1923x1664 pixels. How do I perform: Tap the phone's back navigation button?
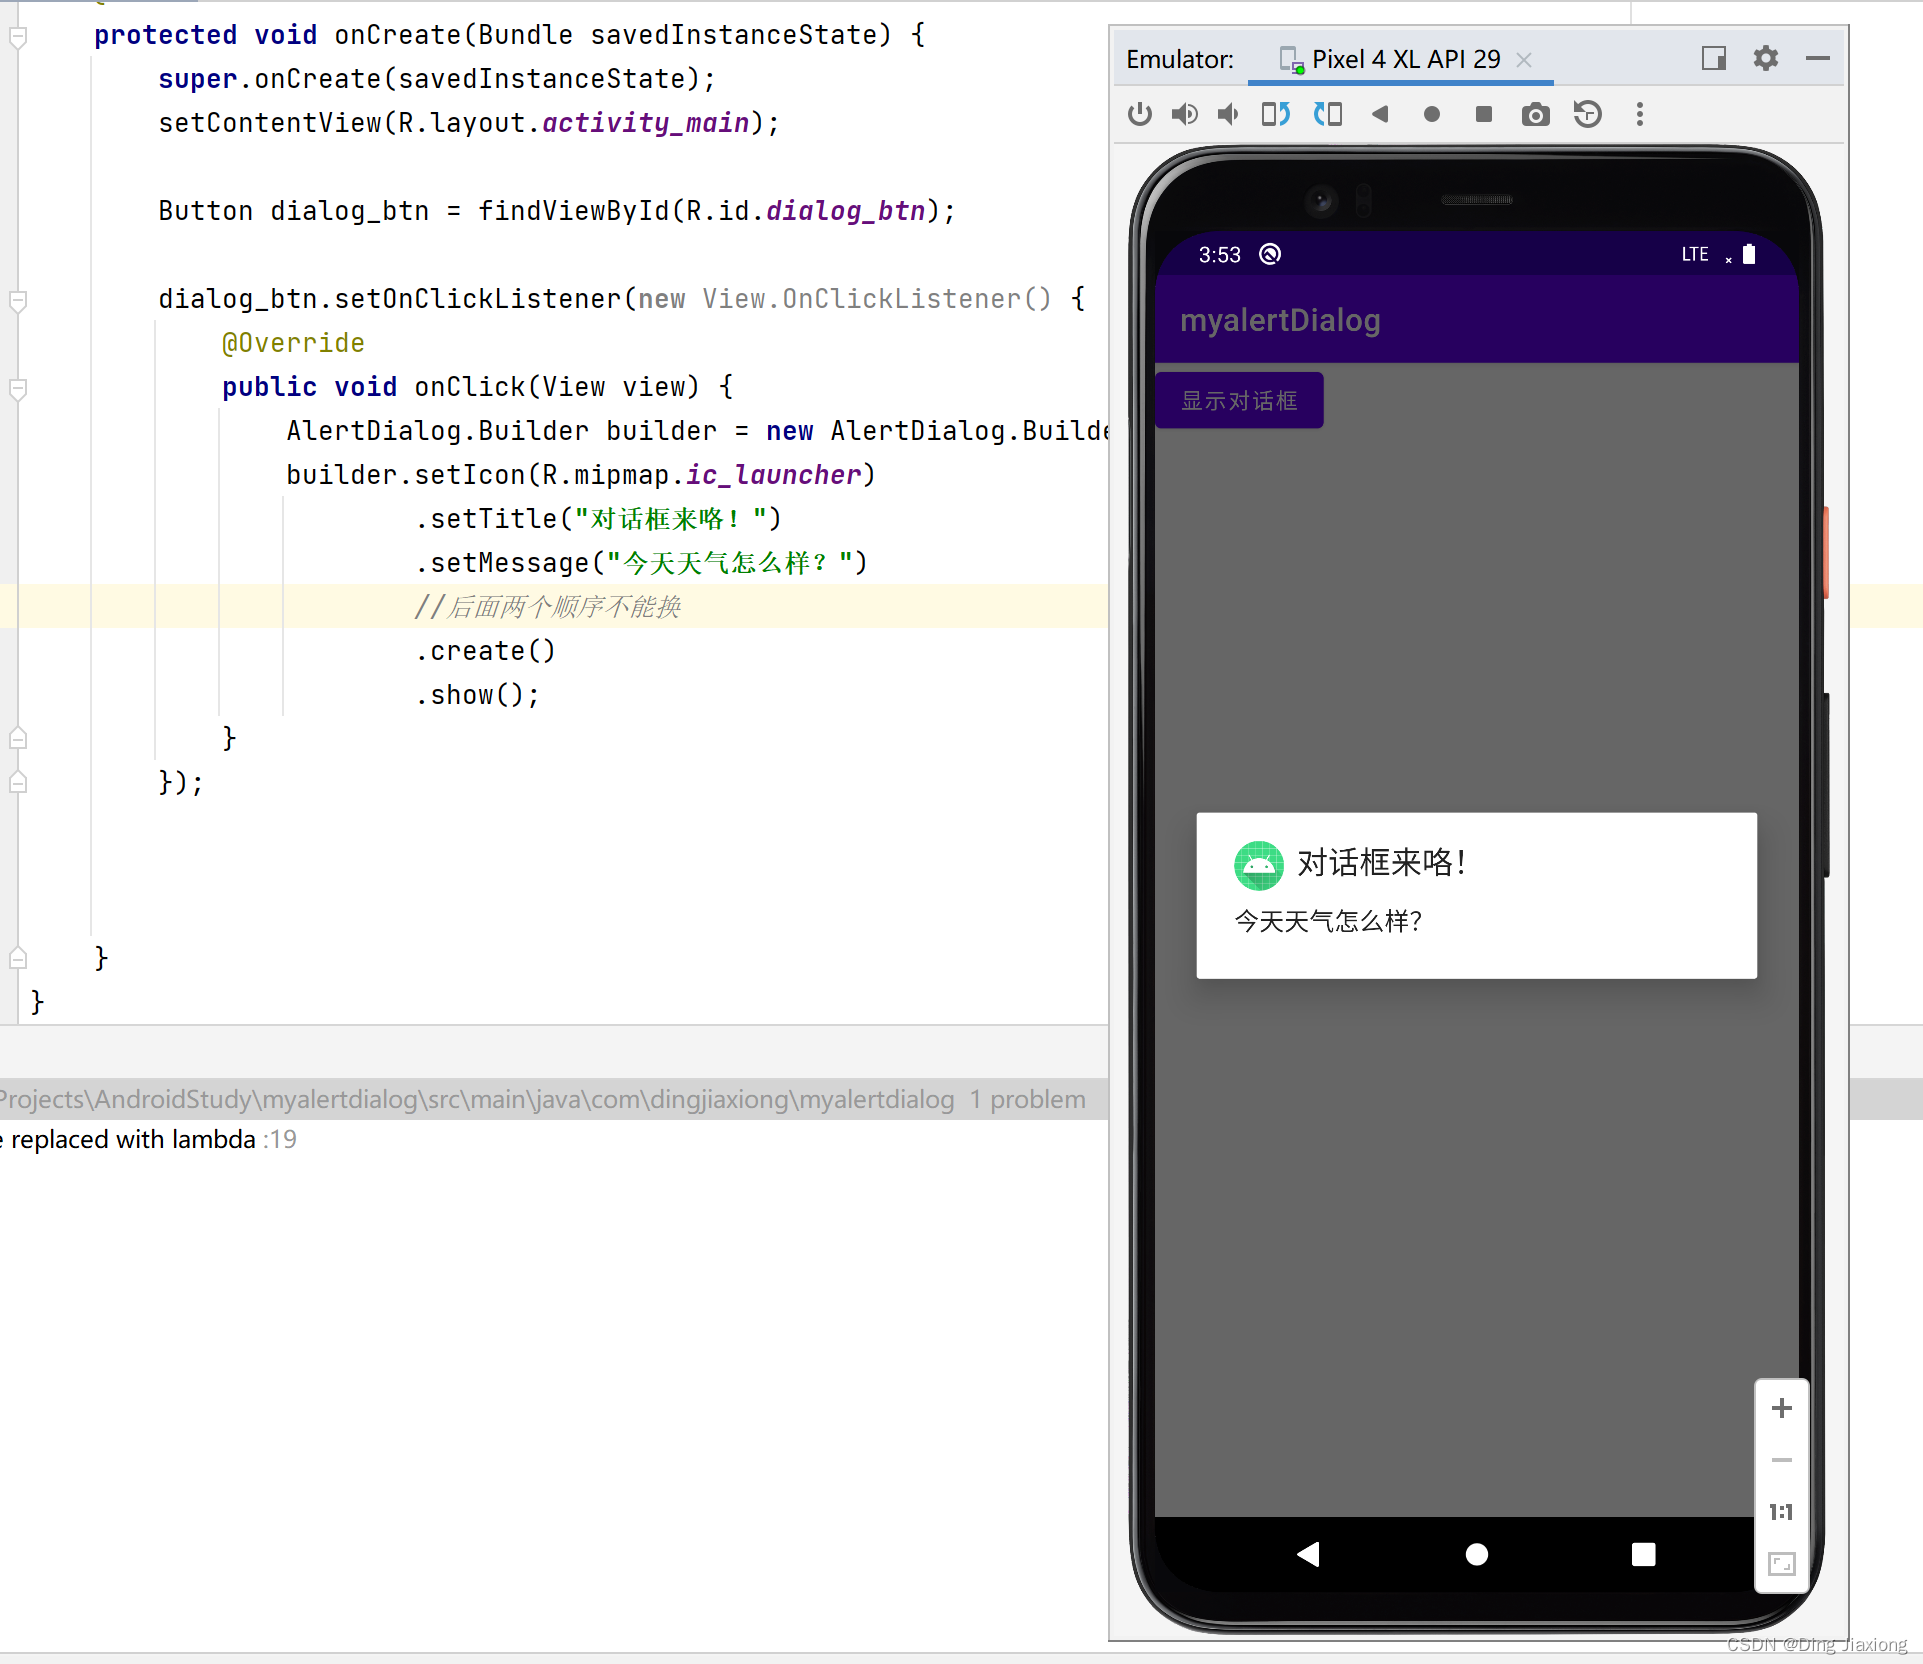pyautogui.click(x=1309, y=1554)
